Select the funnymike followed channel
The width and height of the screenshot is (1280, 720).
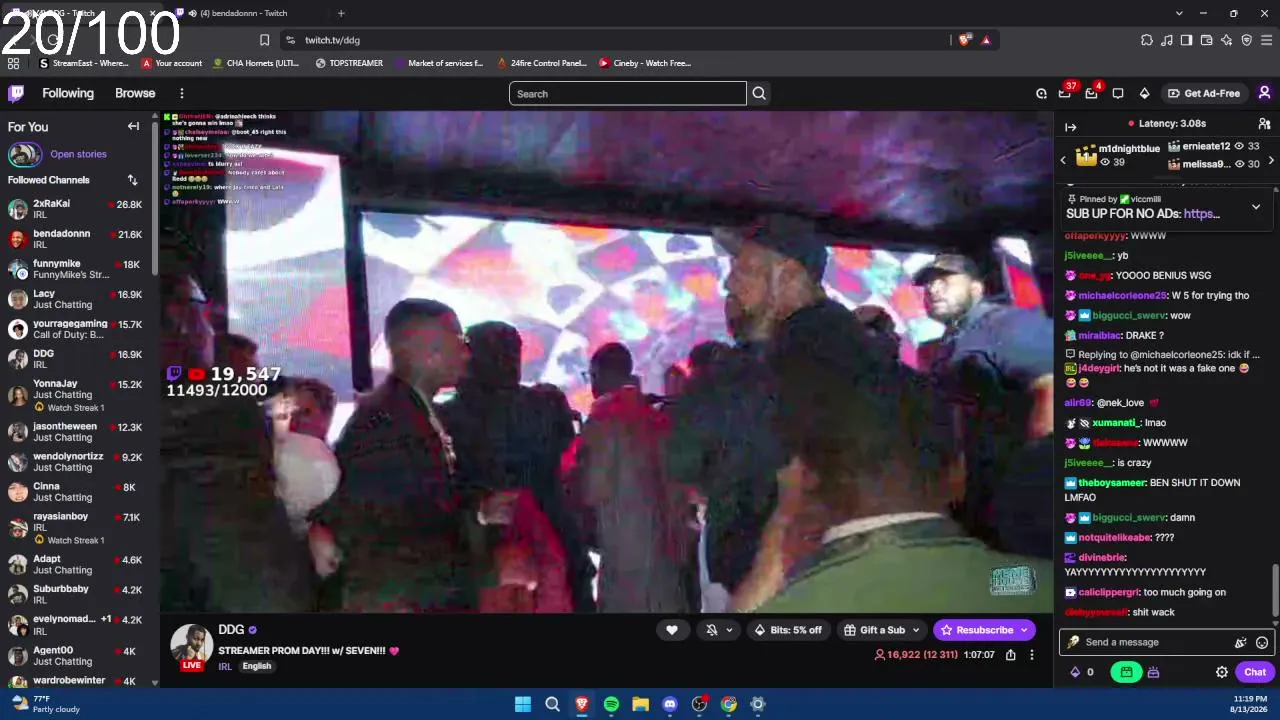tap(78, 269)
